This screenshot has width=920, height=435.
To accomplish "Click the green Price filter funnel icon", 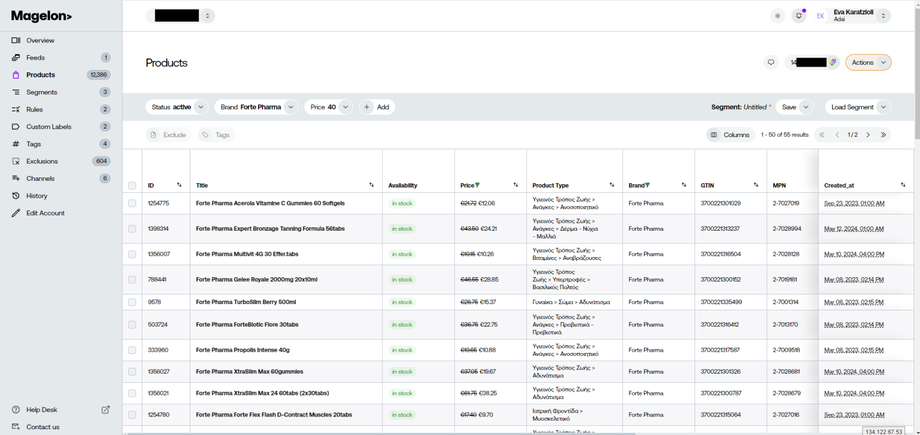I will coord(477,185).
